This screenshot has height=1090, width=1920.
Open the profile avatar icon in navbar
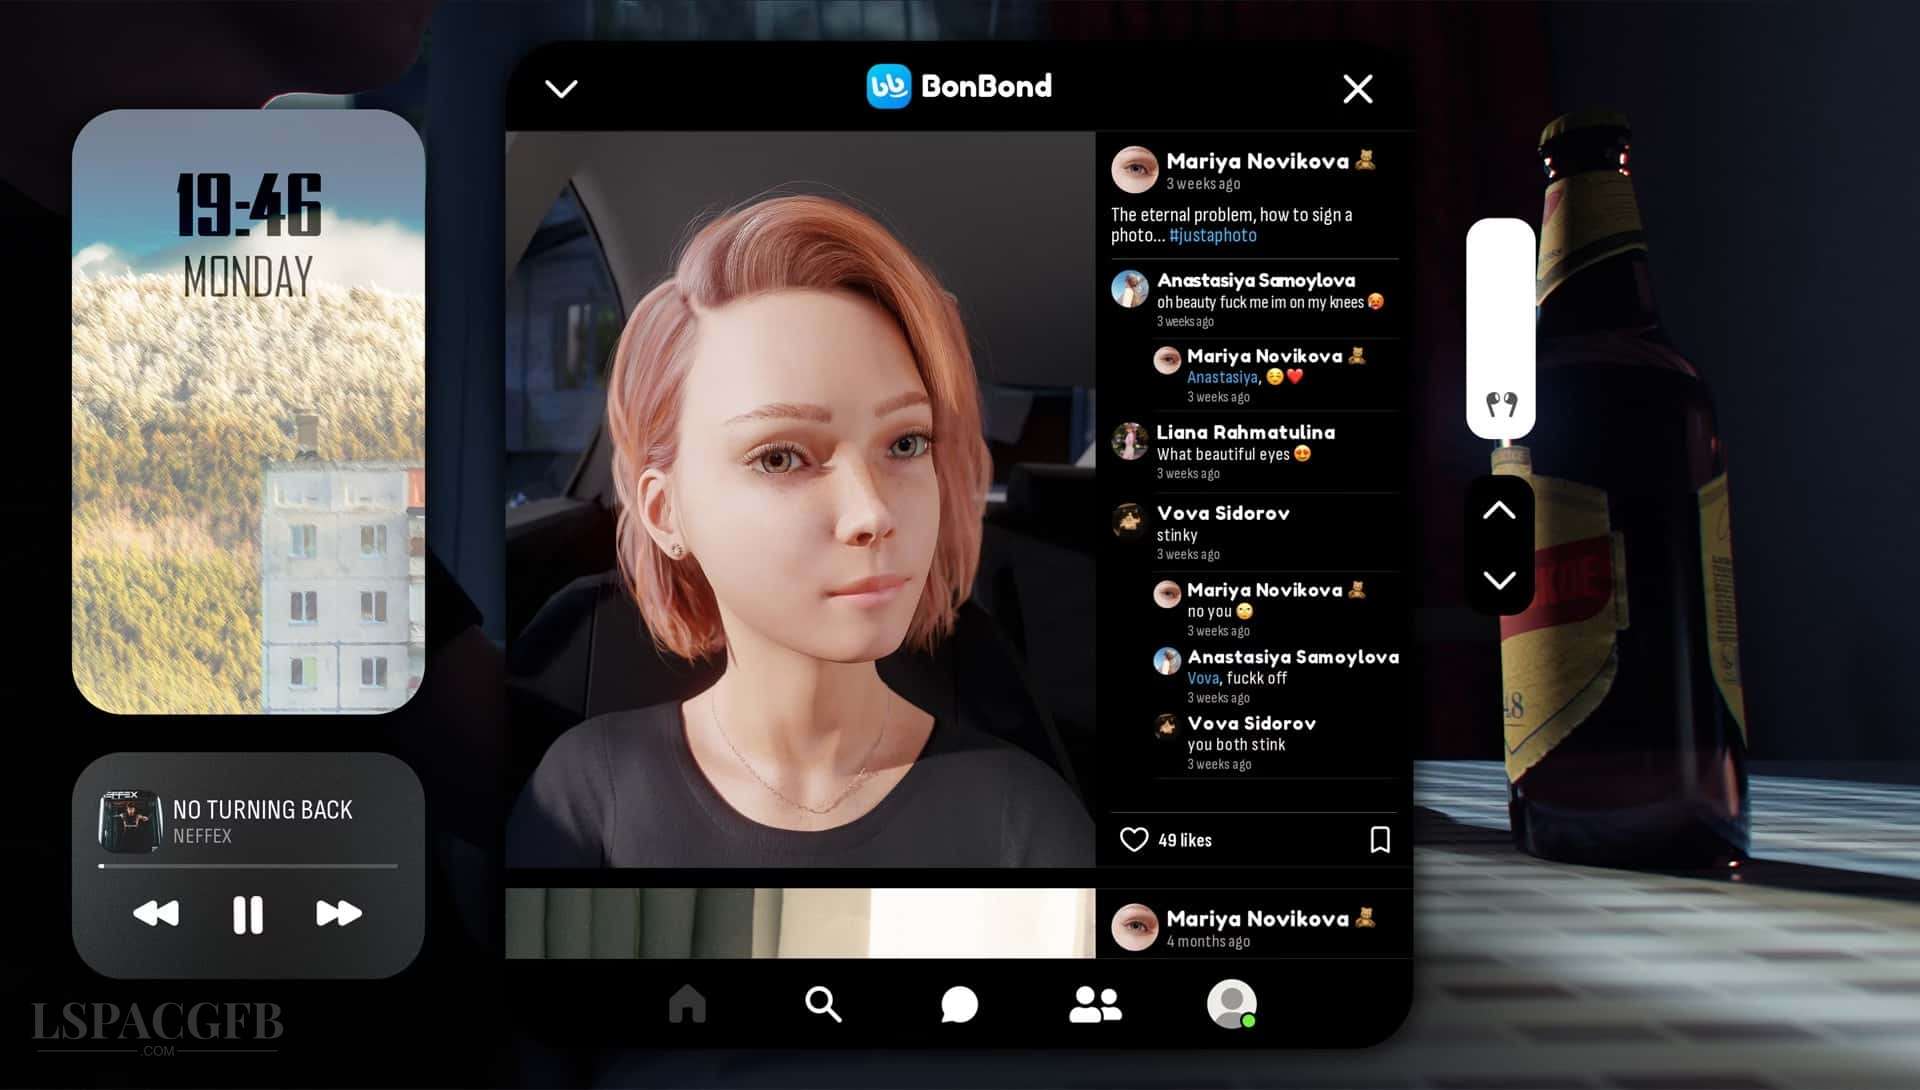click(x=1231, y=1004)
